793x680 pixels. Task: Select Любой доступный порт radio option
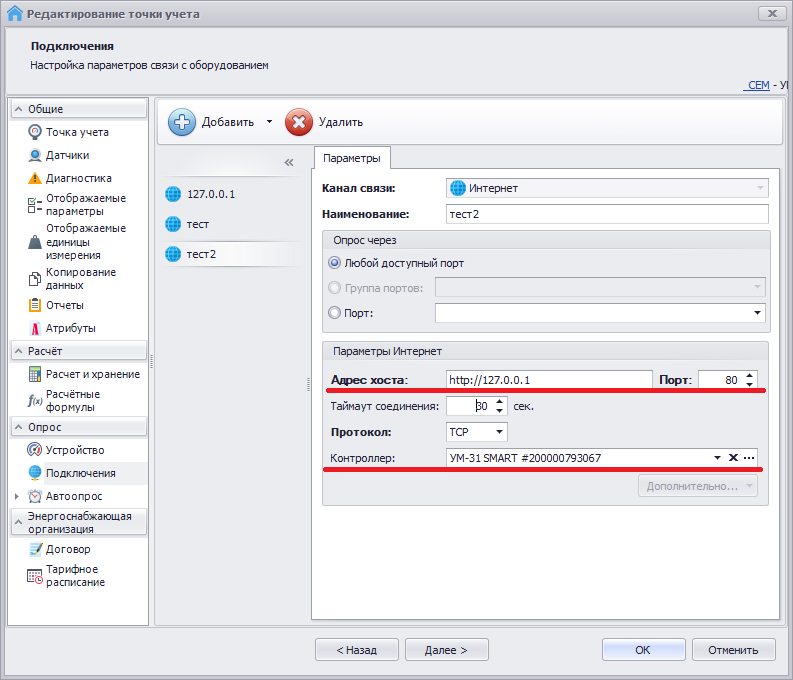pyautogui.click(x=335, y=263)
